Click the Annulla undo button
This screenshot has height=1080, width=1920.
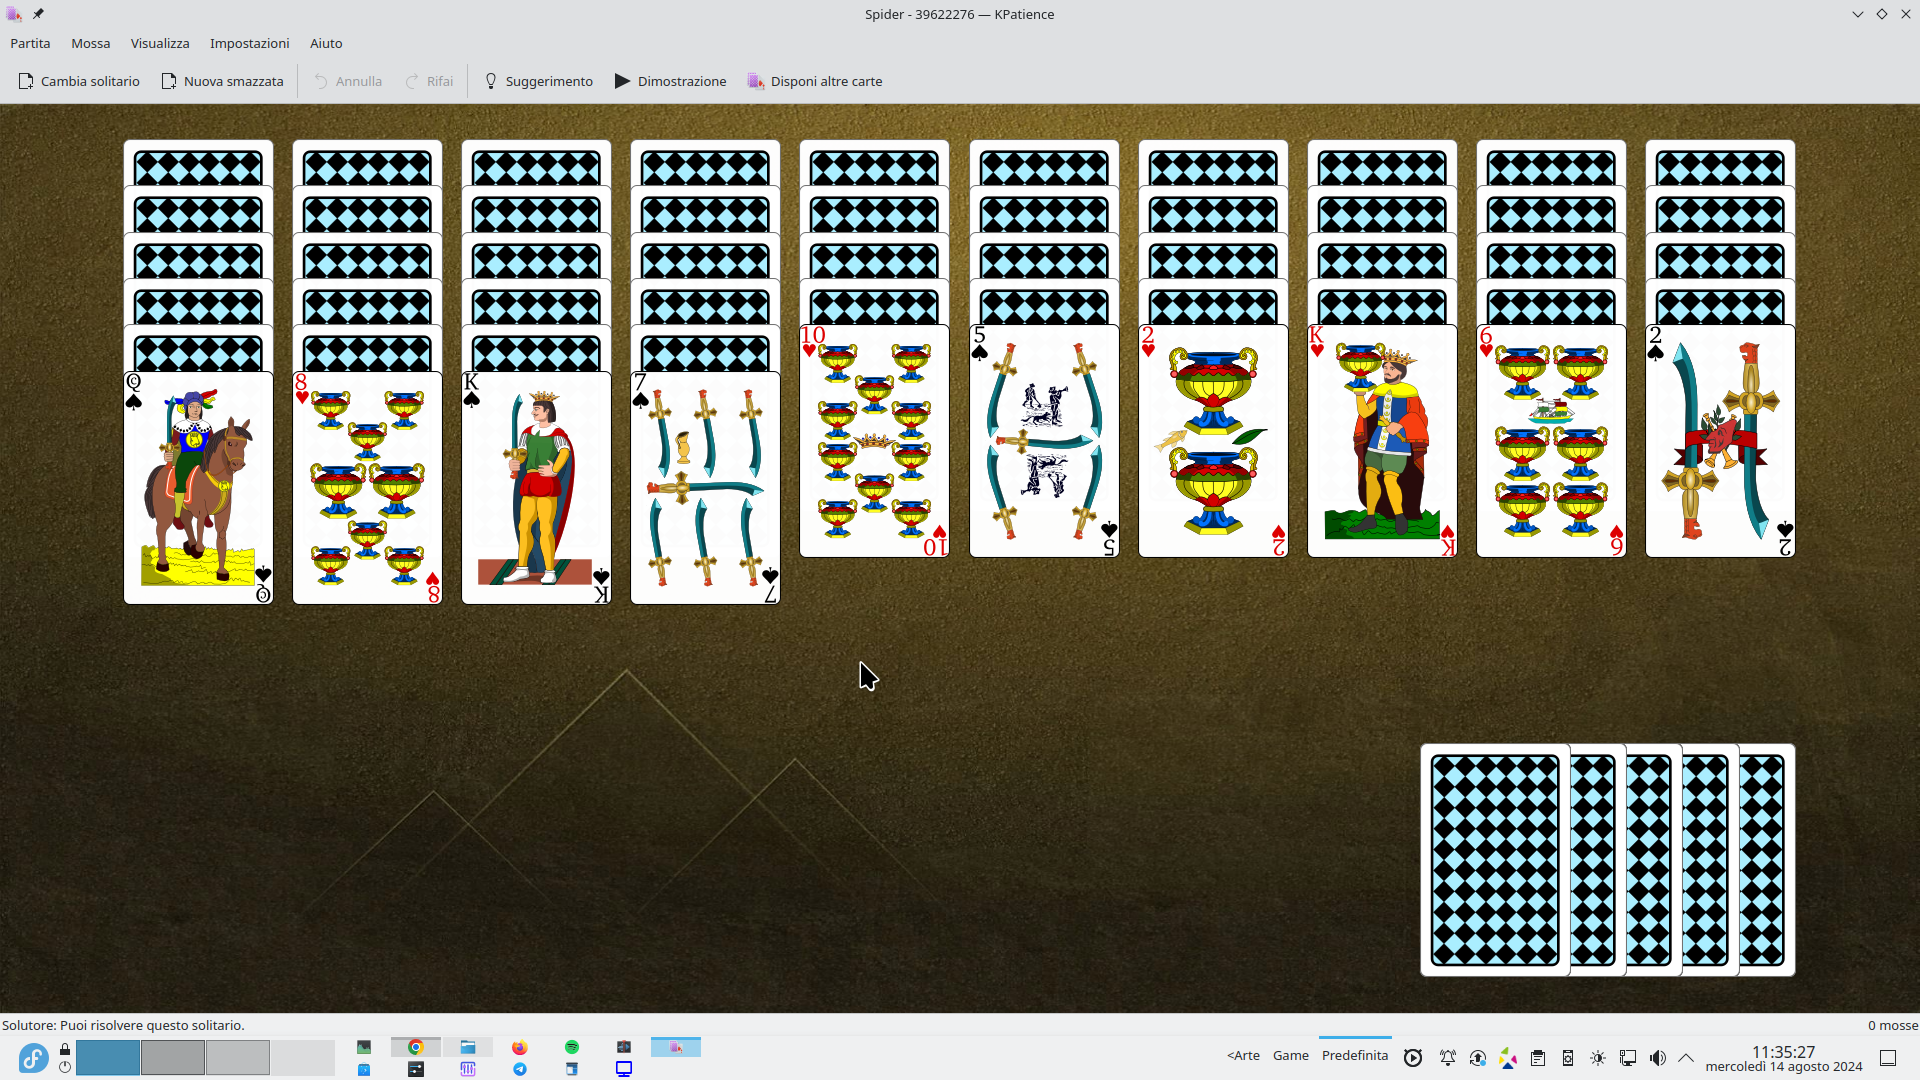(348, 81)
